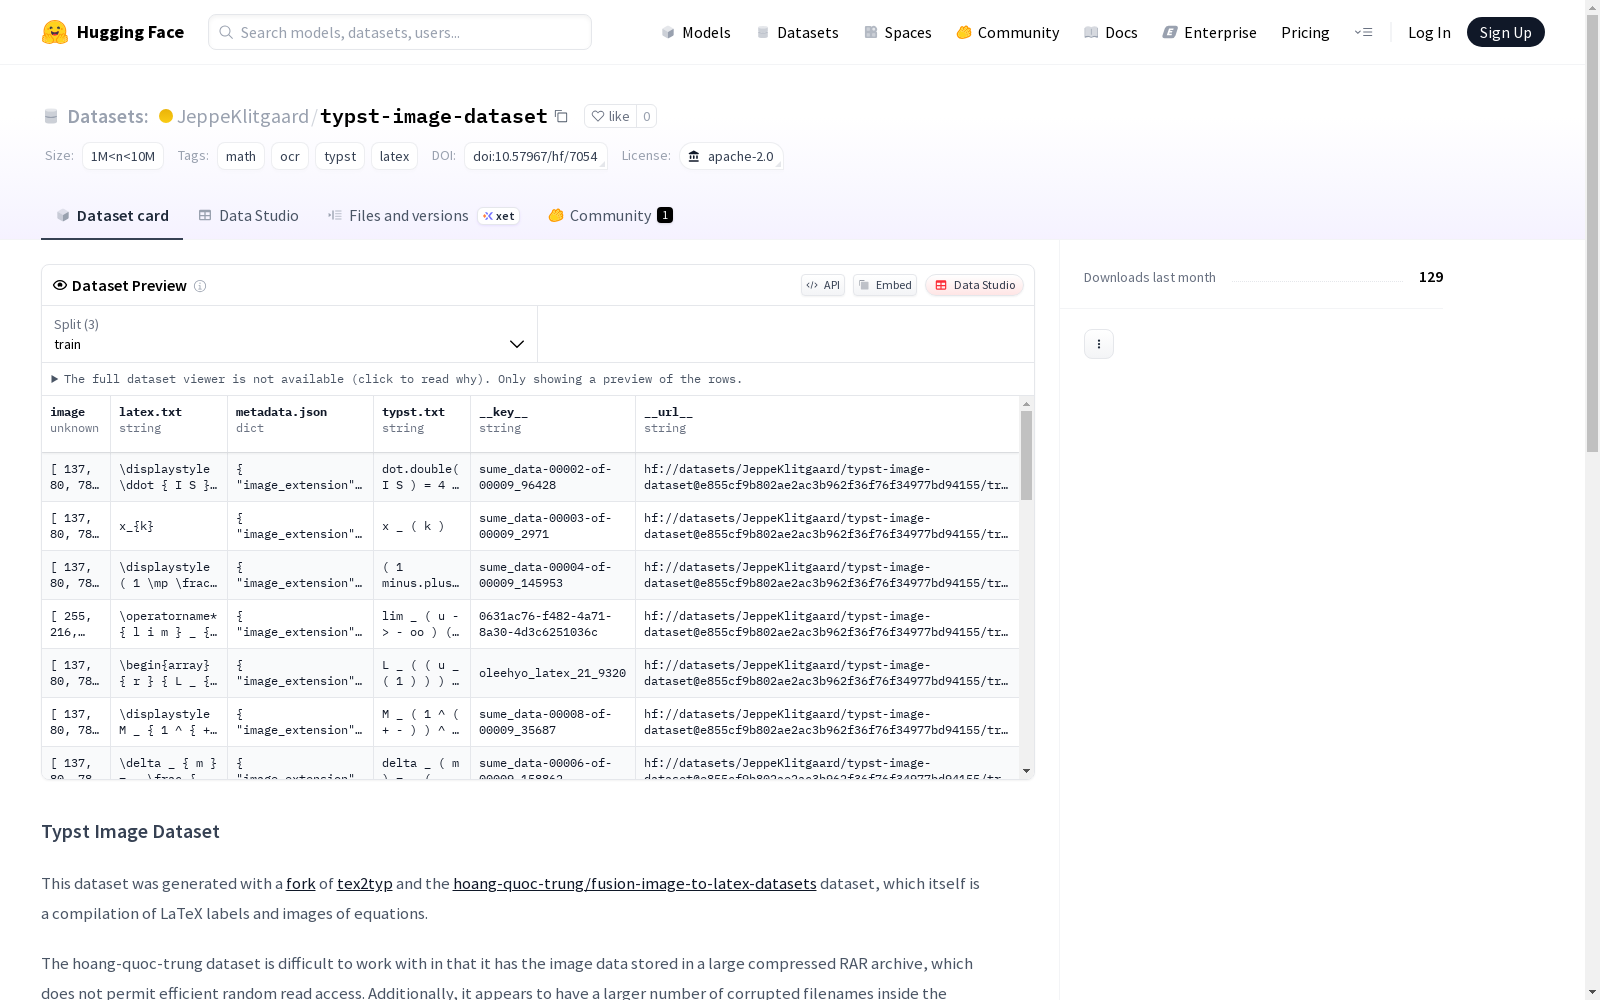Viewport: 1600px width, 1000px height.
Task: Click the typst-image-dataset title link
Action: click(434, 116)
